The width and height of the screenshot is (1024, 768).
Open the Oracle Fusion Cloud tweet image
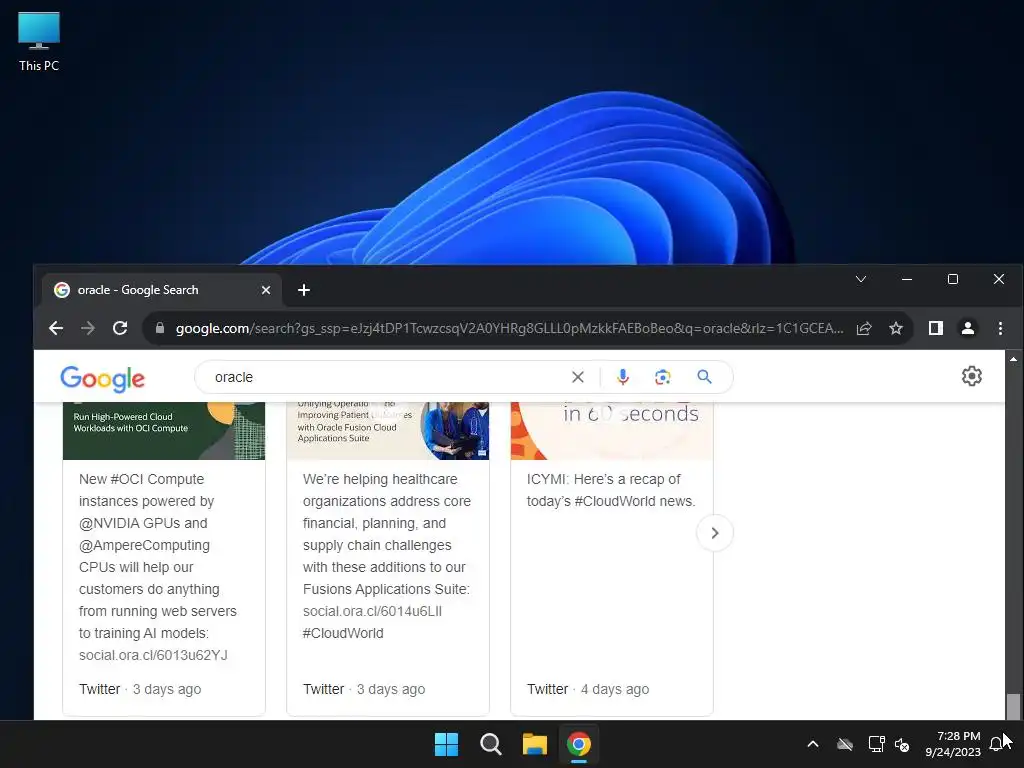[388, 431]
